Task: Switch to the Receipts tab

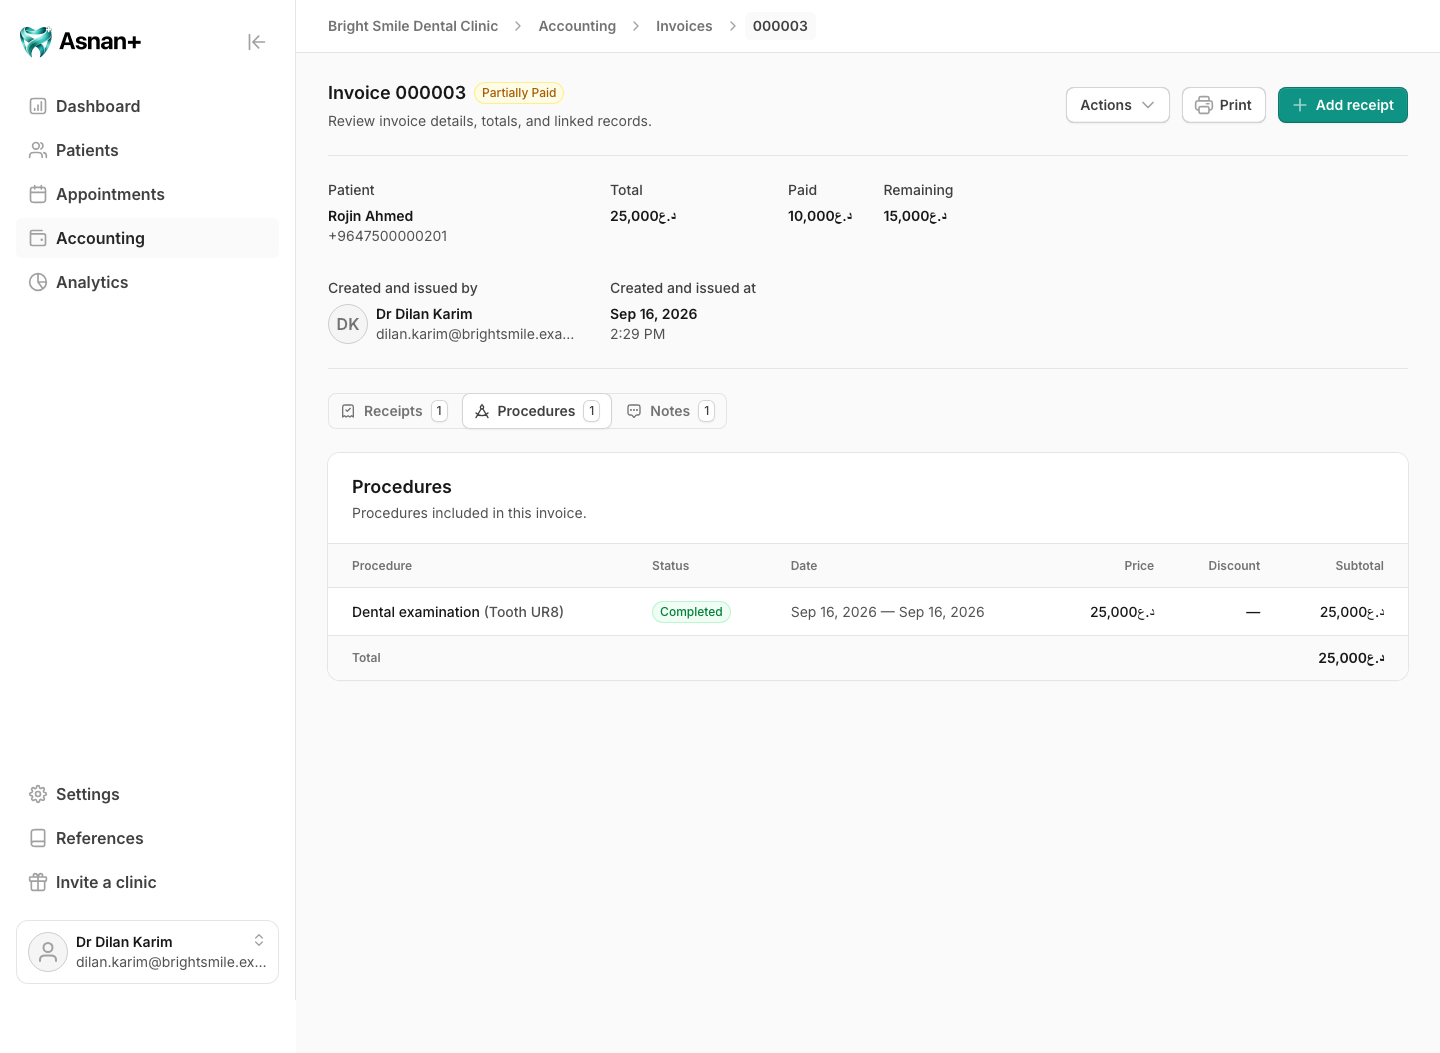Action: click(395, 411)
